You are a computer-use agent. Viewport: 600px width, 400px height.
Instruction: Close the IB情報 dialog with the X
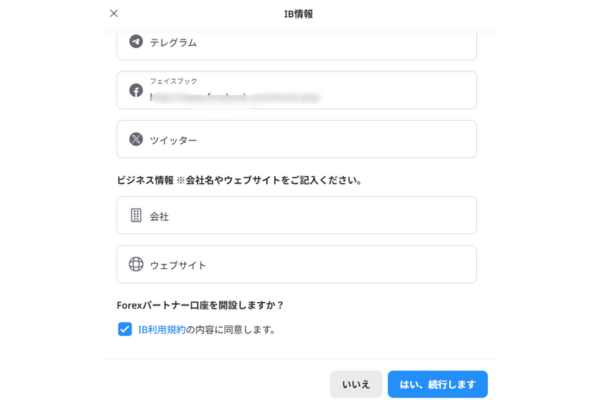114,13
